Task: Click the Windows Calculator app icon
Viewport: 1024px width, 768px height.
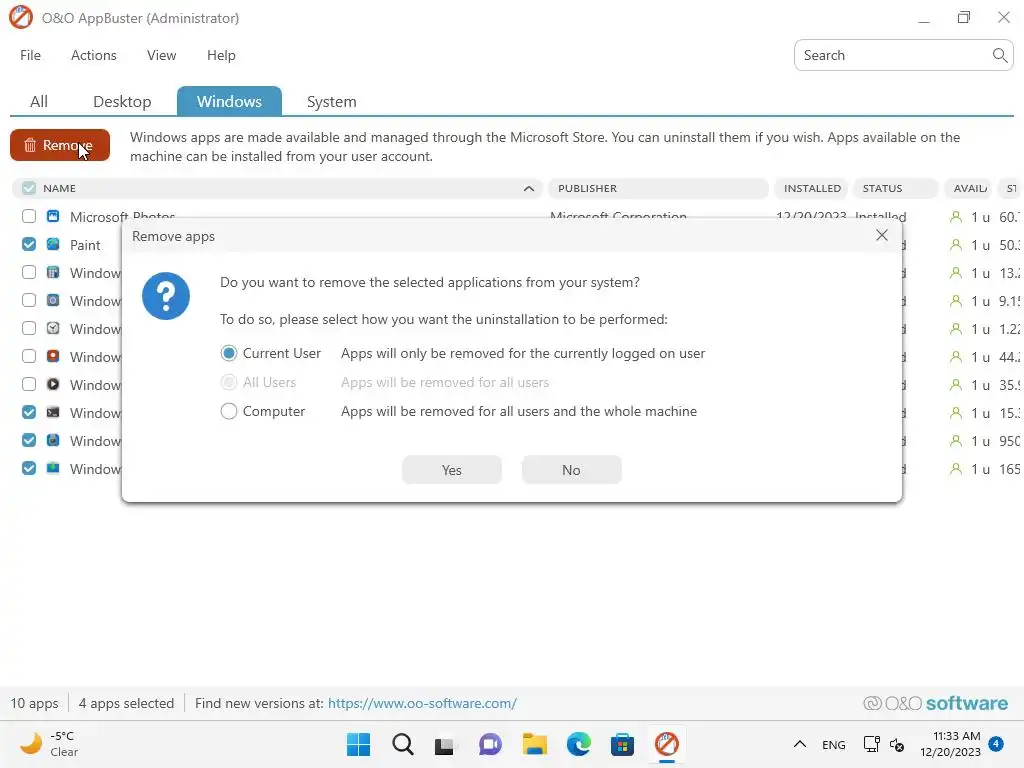Action: pos(53,272)
